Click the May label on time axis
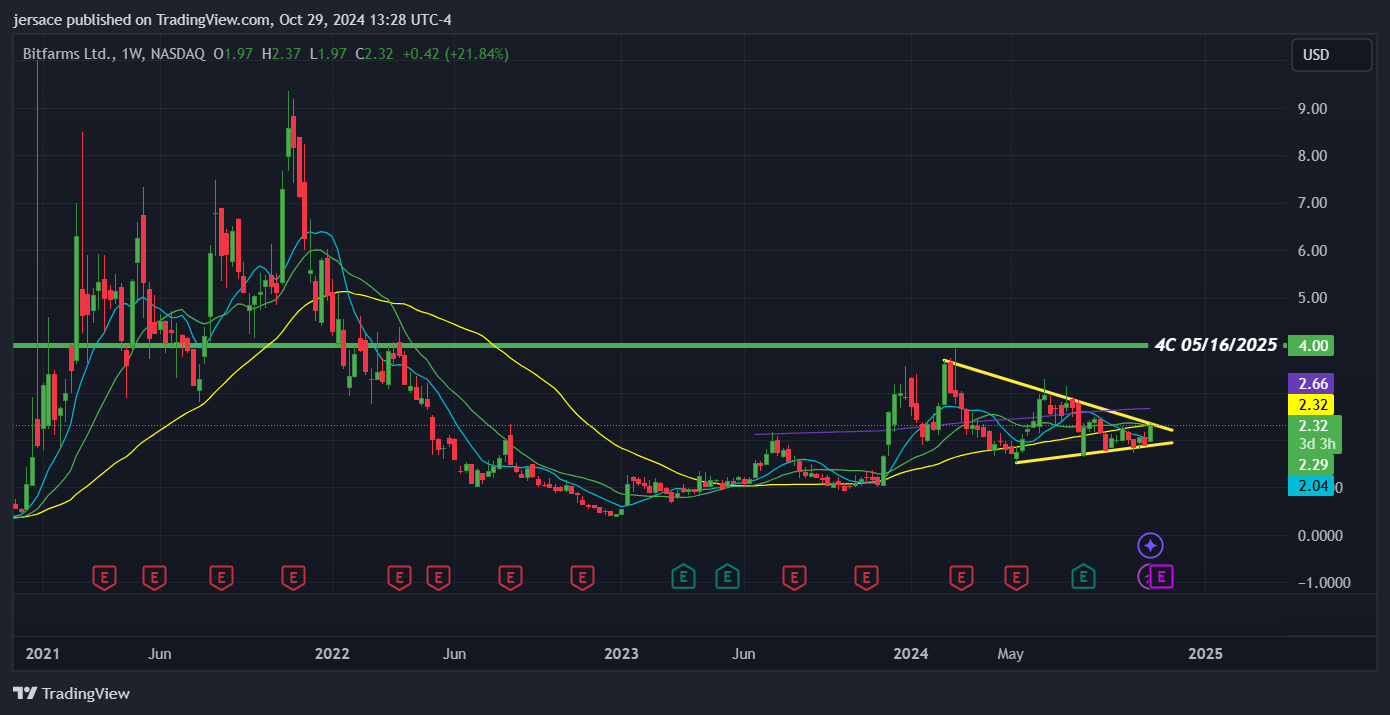The height and width of the screenshot is (715, 1390). point(1011,654)
